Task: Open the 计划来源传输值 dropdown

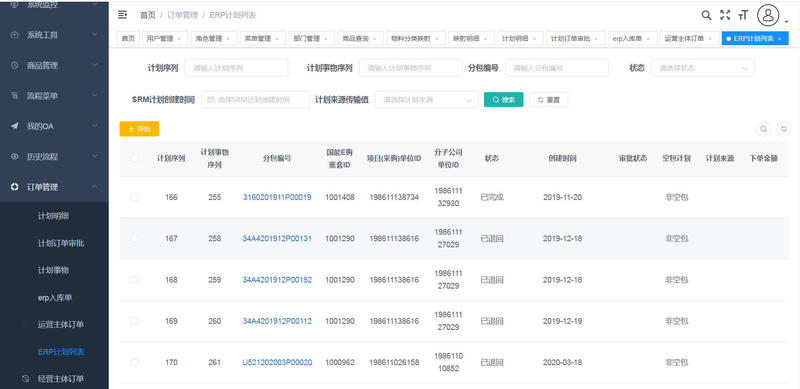Action: 427,100
